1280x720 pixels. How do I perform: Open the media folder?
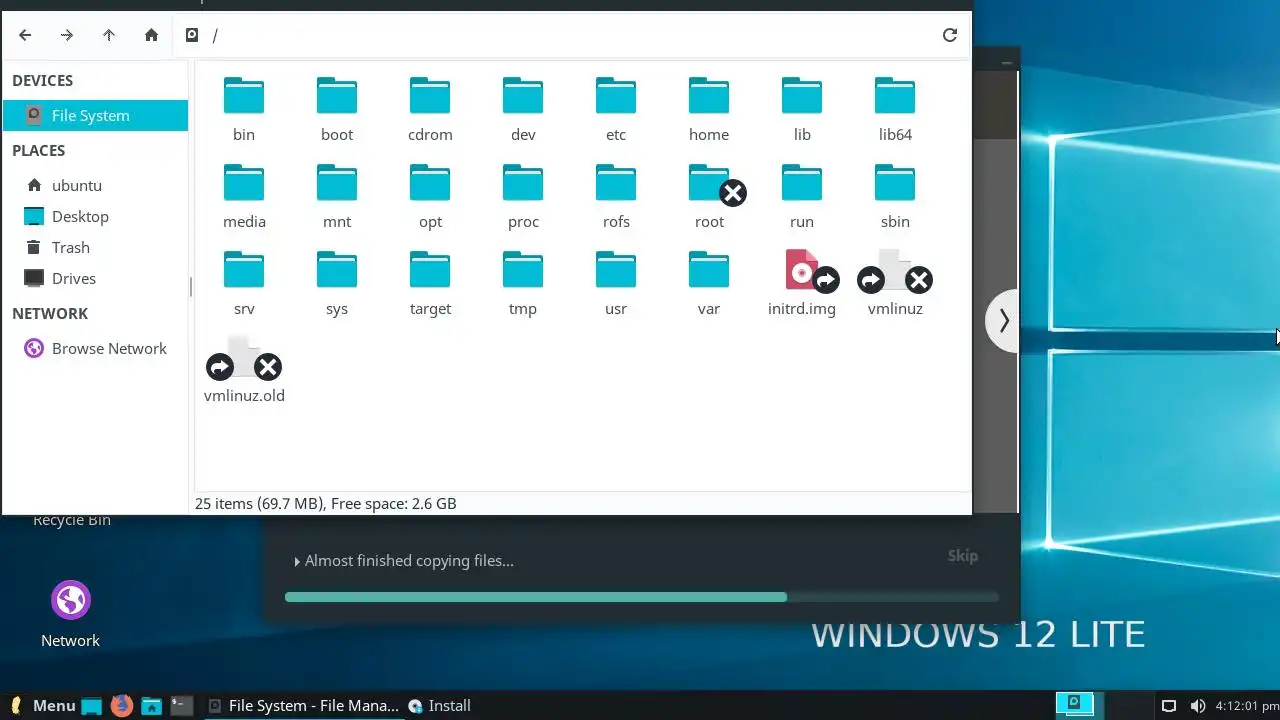click(244, 197)
